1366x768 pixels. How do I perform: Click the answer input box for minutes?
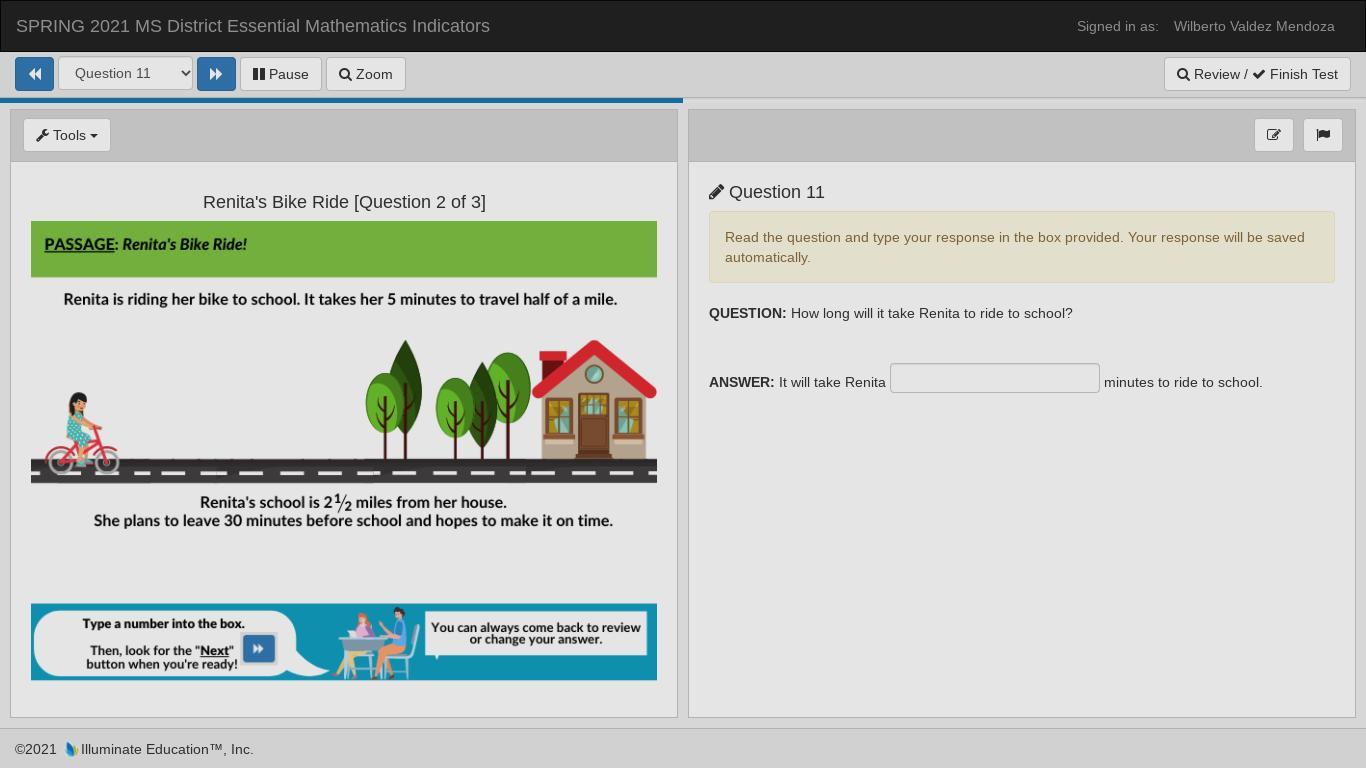point(995,378)
